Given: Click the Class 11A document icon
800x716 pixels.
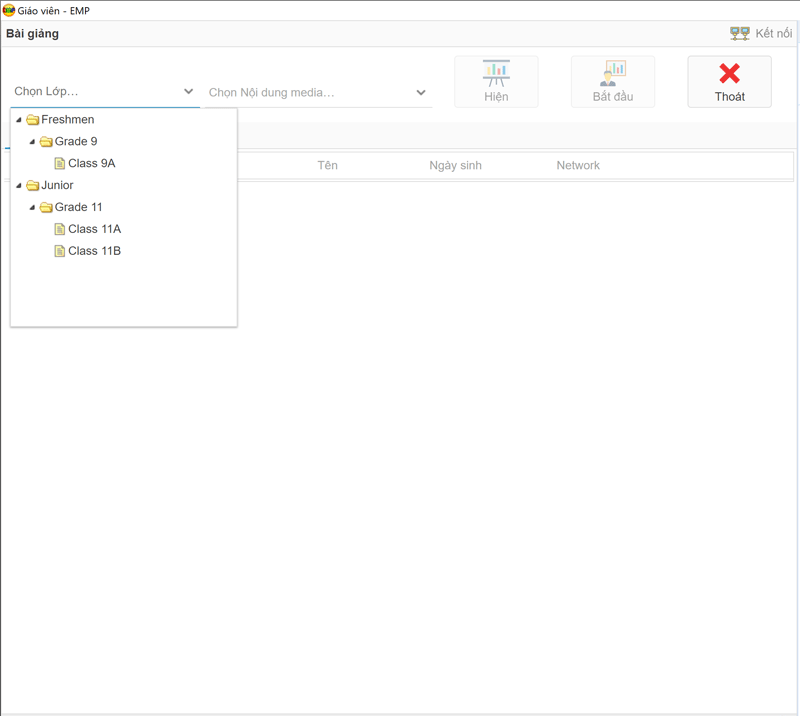Looking at the screenshot, I should tap(60, 229).
